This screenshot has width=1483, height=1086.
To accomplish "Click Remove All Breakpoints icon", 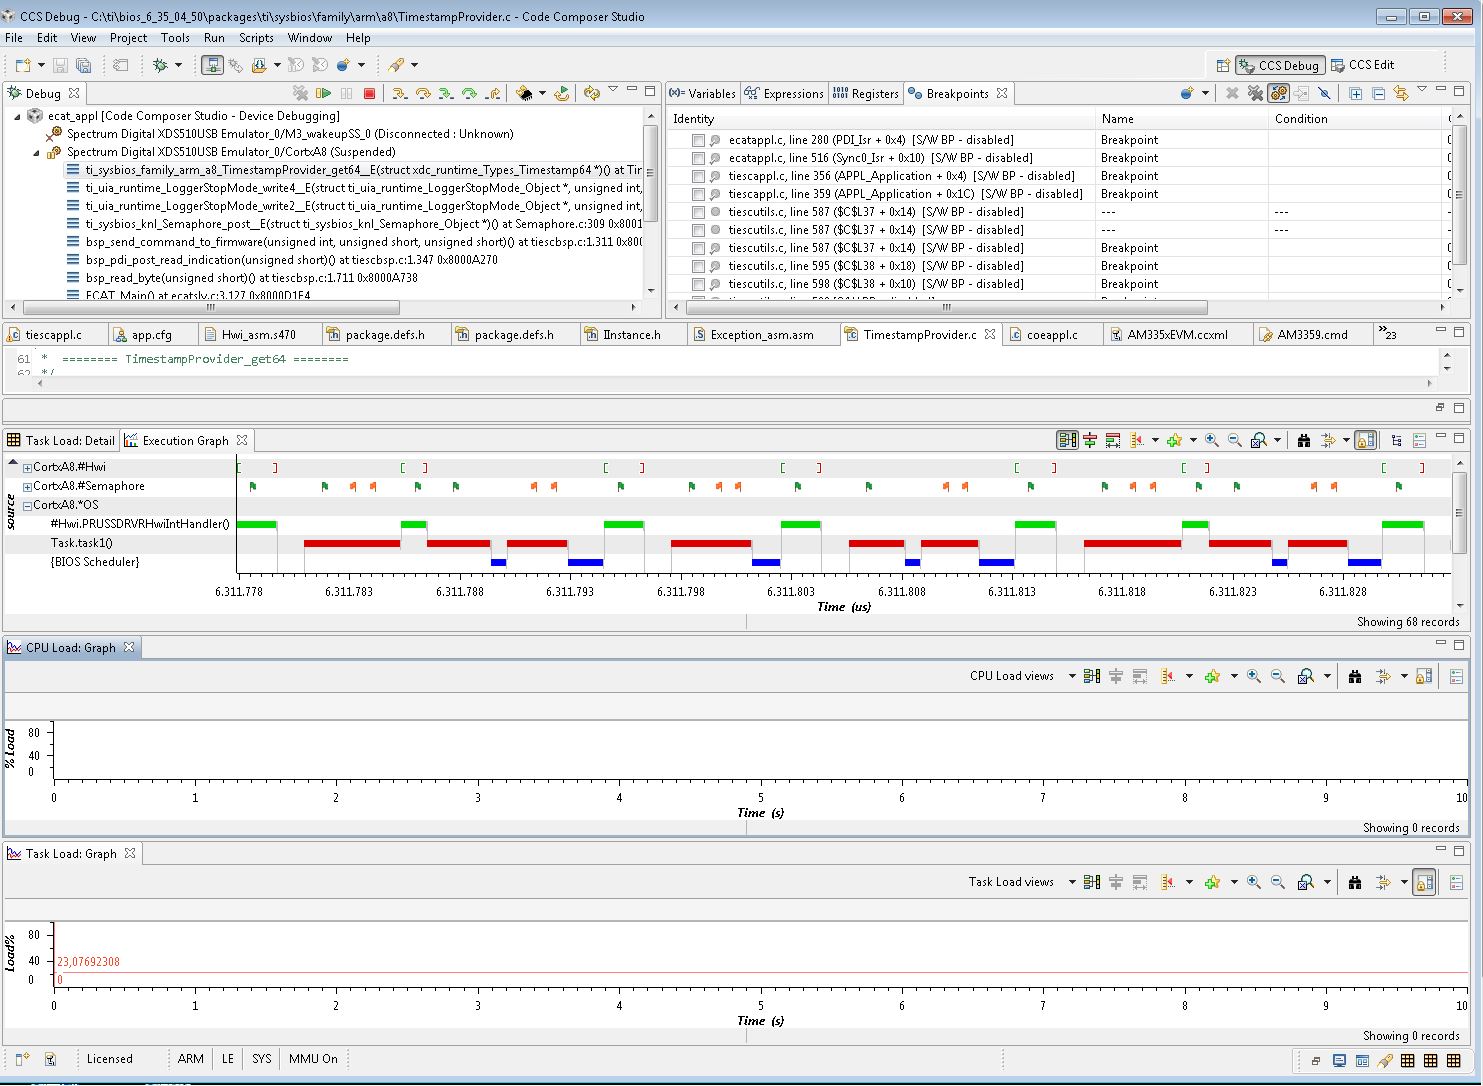I will (x=1255, y=93).
